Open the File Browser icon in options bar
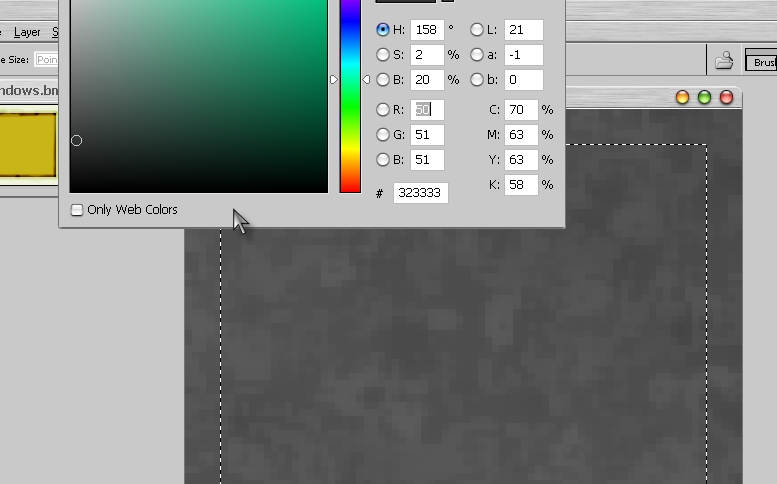The height and width of the screenshot is (484, 777). tap(724, 61)
